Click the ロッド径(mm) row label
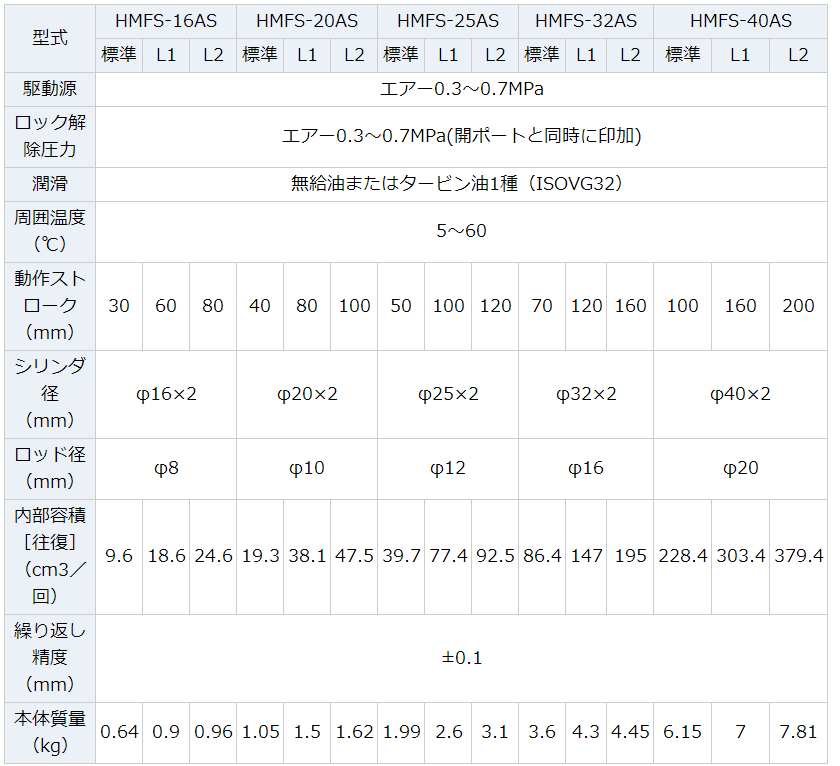The width and height of the screenshot is (840, 766). click(x=50, y=469)
